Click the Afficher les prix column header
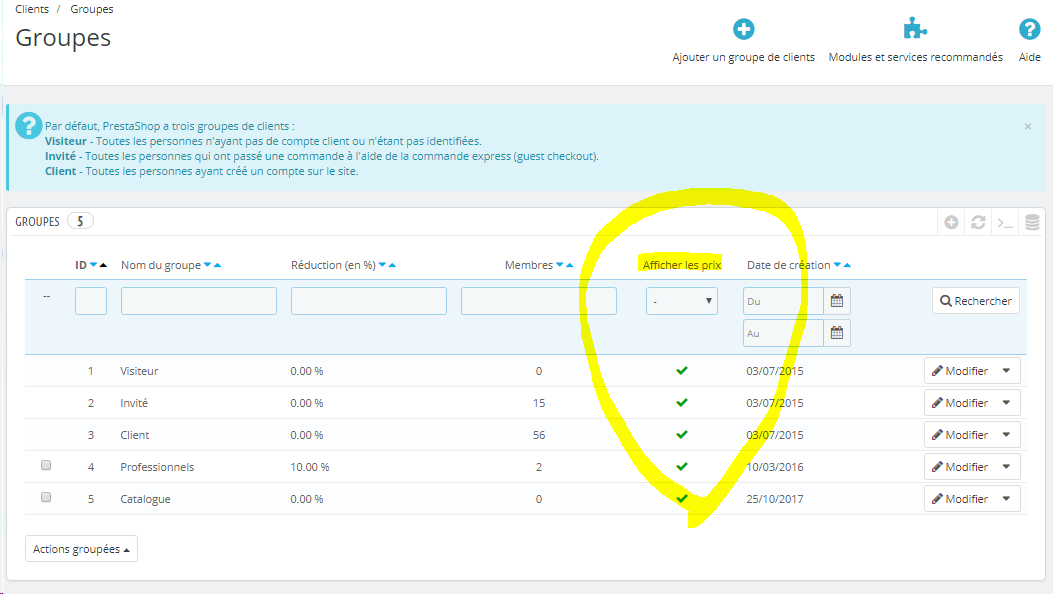 point(682,265)
